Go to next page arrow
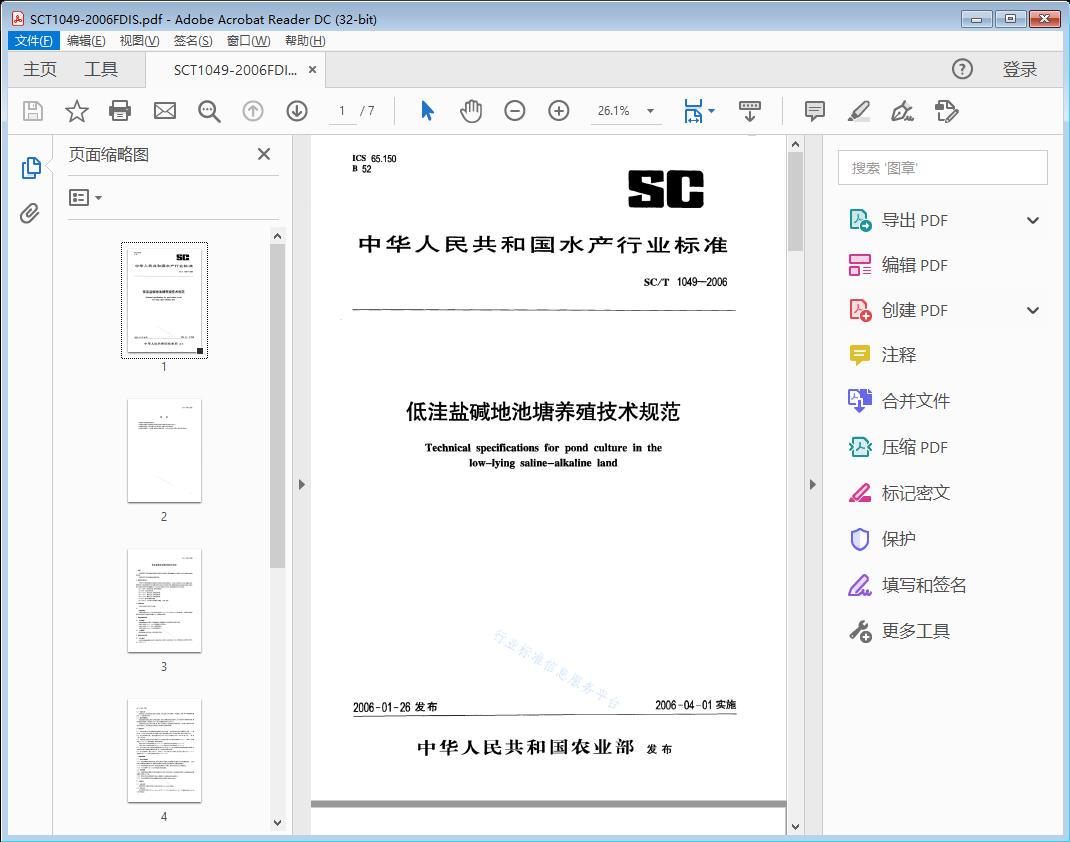This screenshot has height=842, width=1070. tap(297, 111)
